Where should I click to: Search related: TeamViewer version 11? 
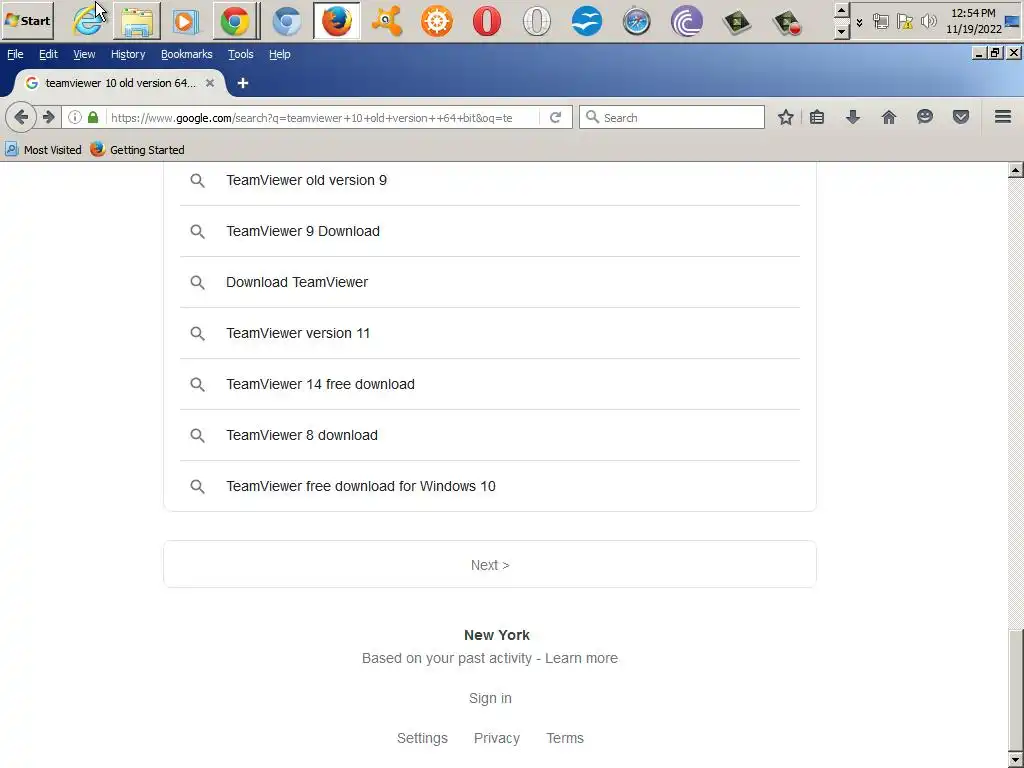[x=490, y=333]
